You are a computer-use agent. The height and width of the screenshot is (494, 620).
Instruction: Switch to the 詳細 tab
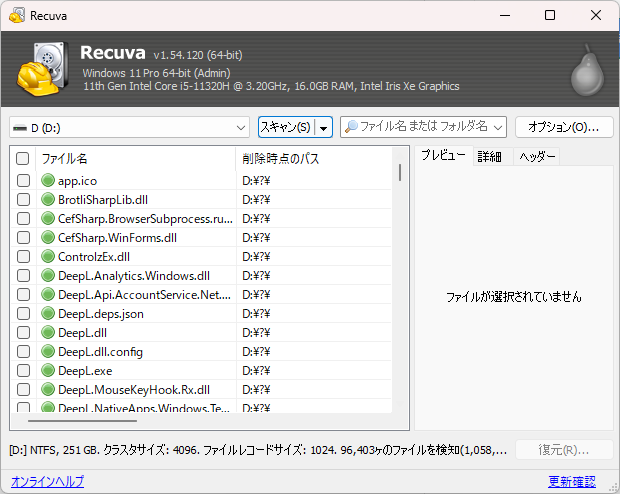tap(490, 157)
